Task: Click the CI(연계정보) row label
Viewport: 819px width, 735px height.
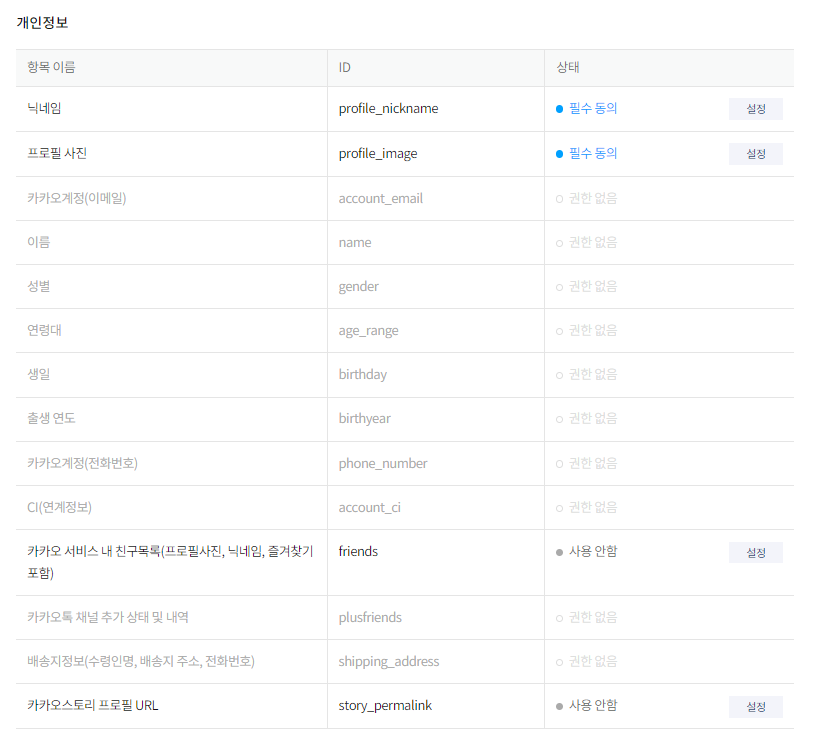Action: (x=60, y=507)
